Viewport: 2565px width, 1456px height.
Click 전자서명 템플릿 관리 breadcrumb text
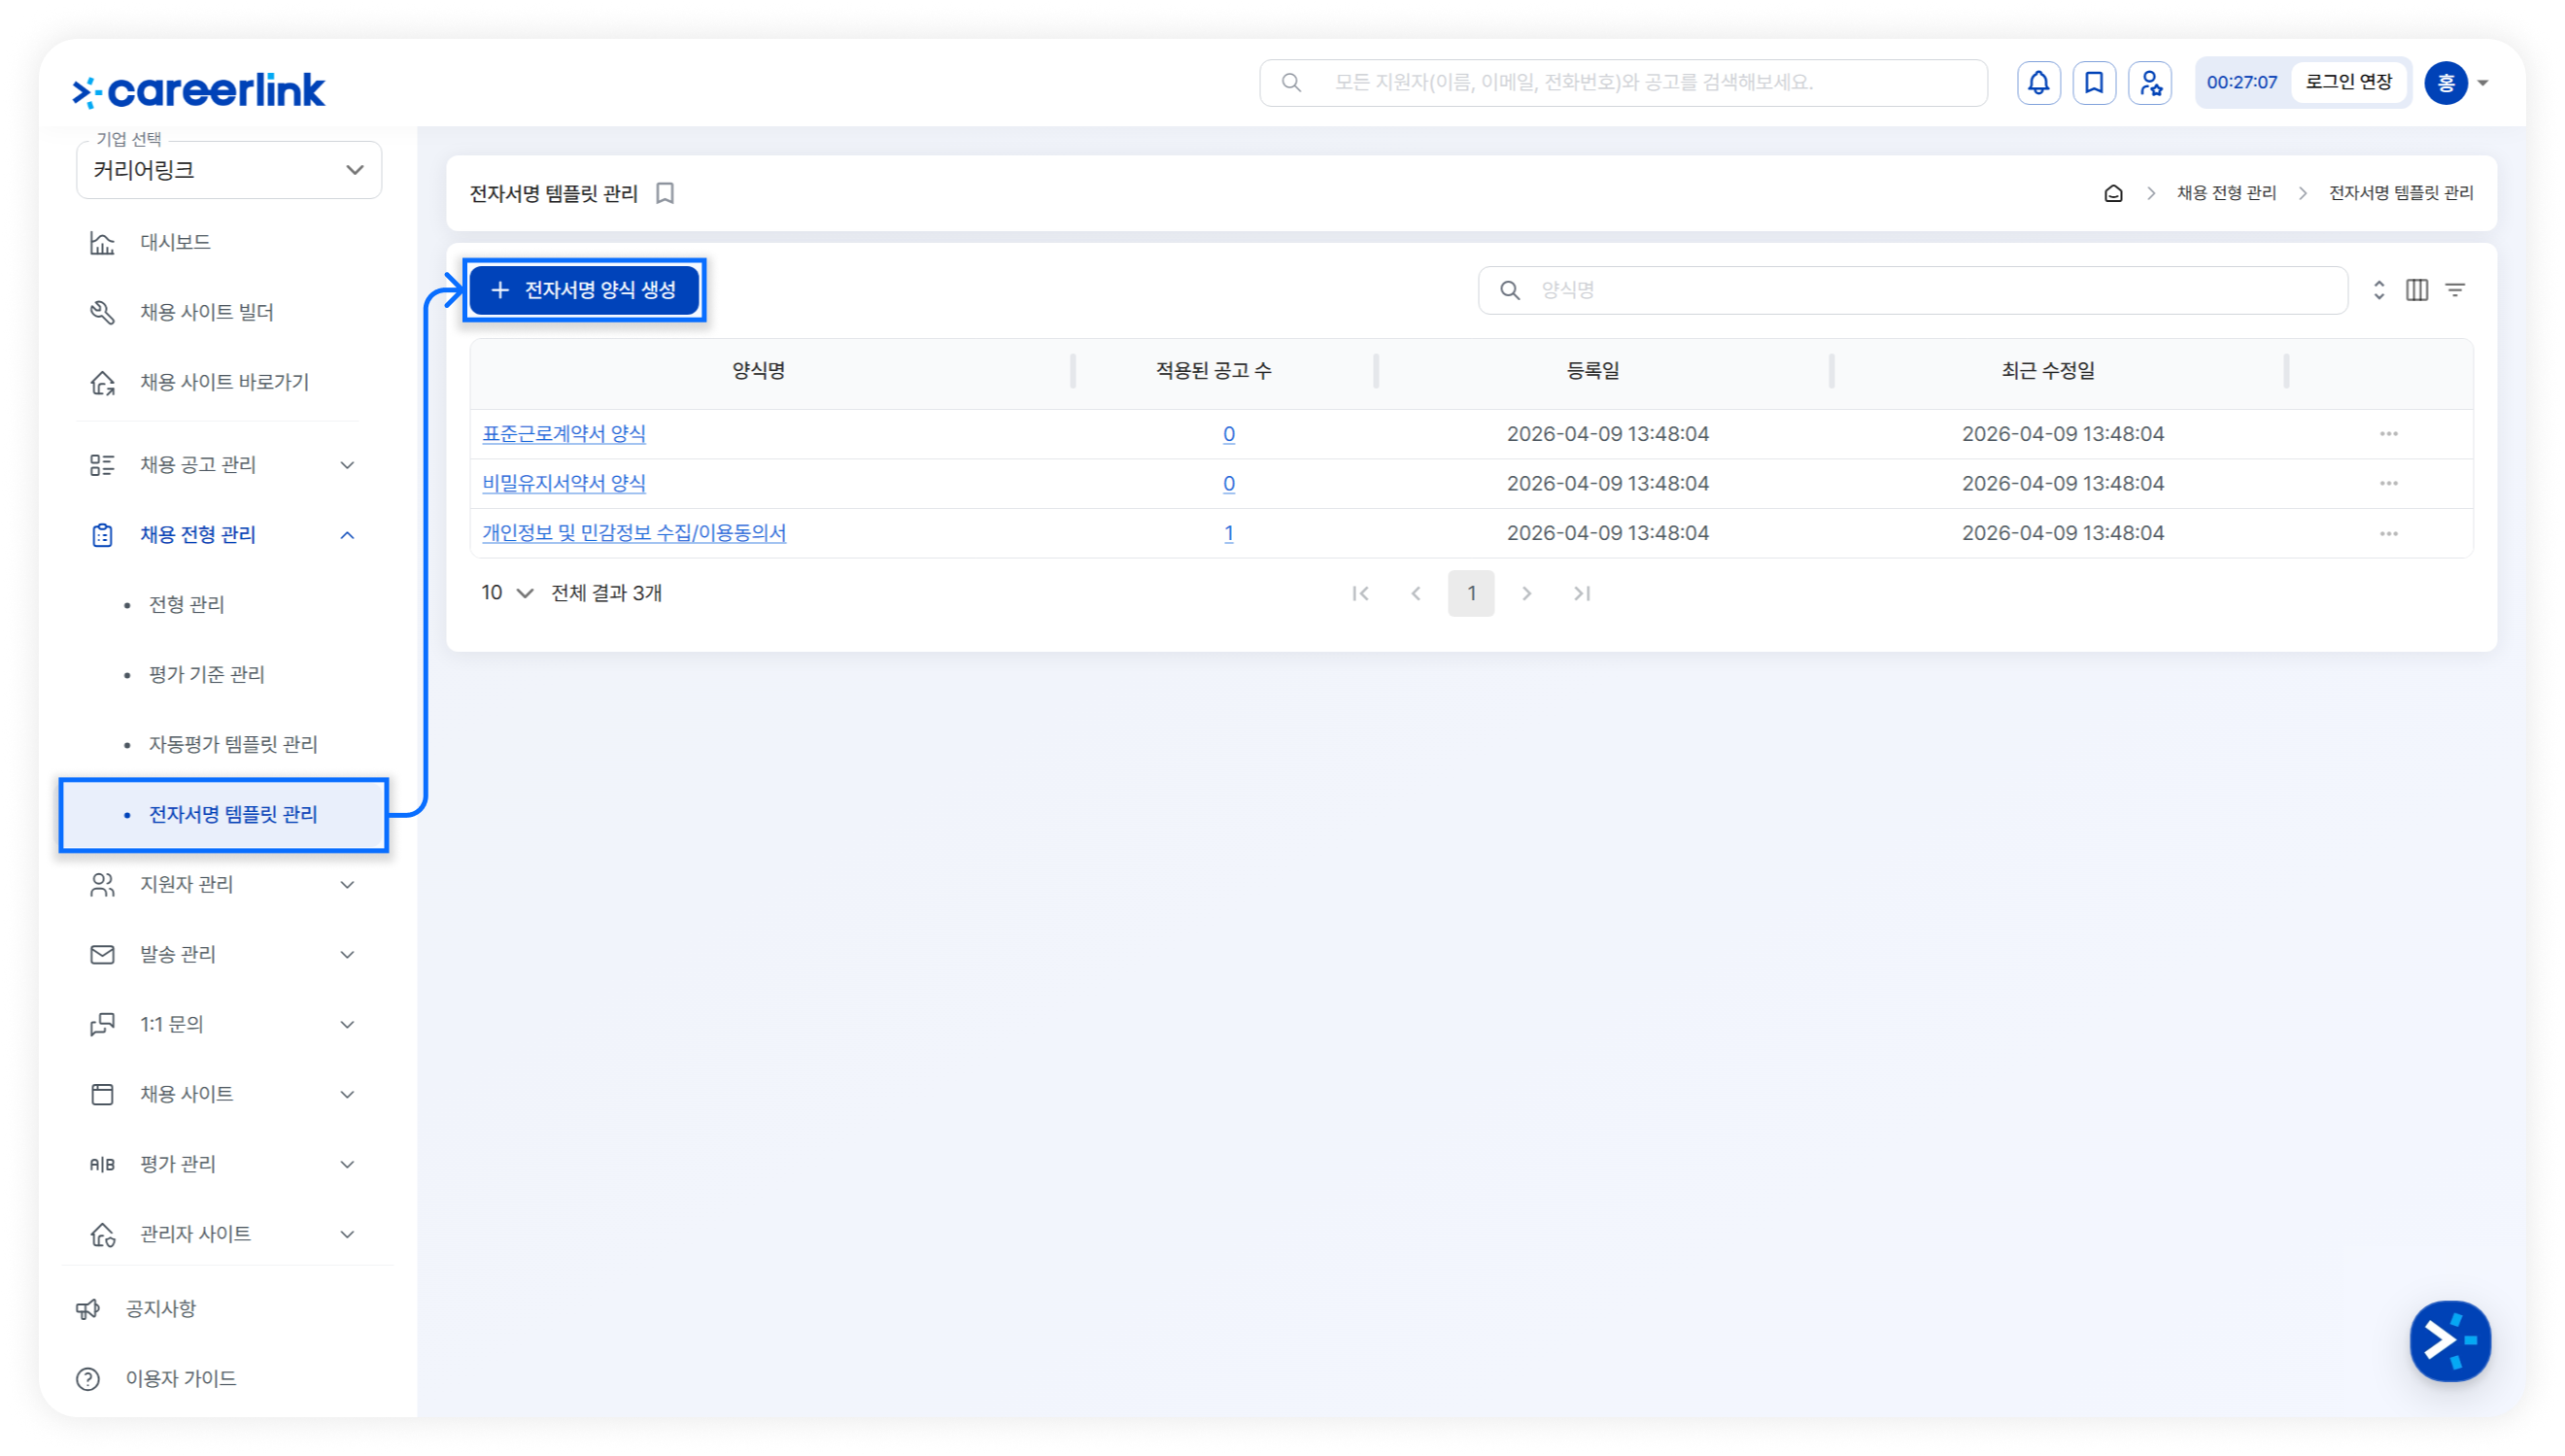coord(2400,193)
